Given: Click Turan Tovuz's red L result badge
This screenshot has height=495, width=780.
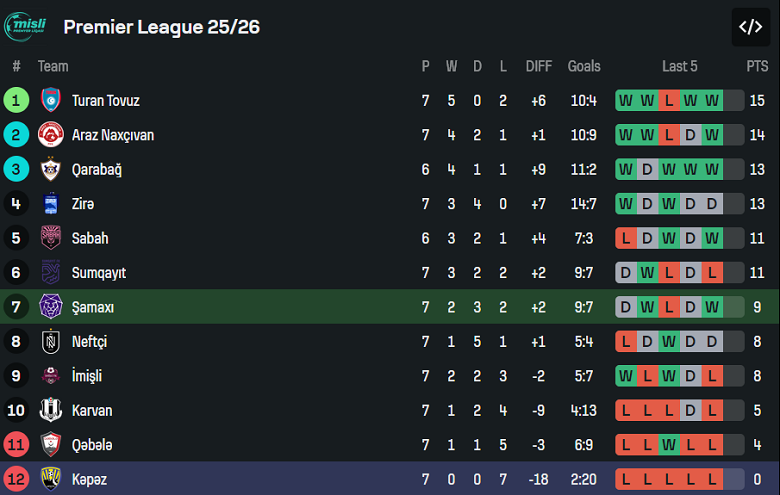Looking at the screenshot, I should tap(669, 100).
